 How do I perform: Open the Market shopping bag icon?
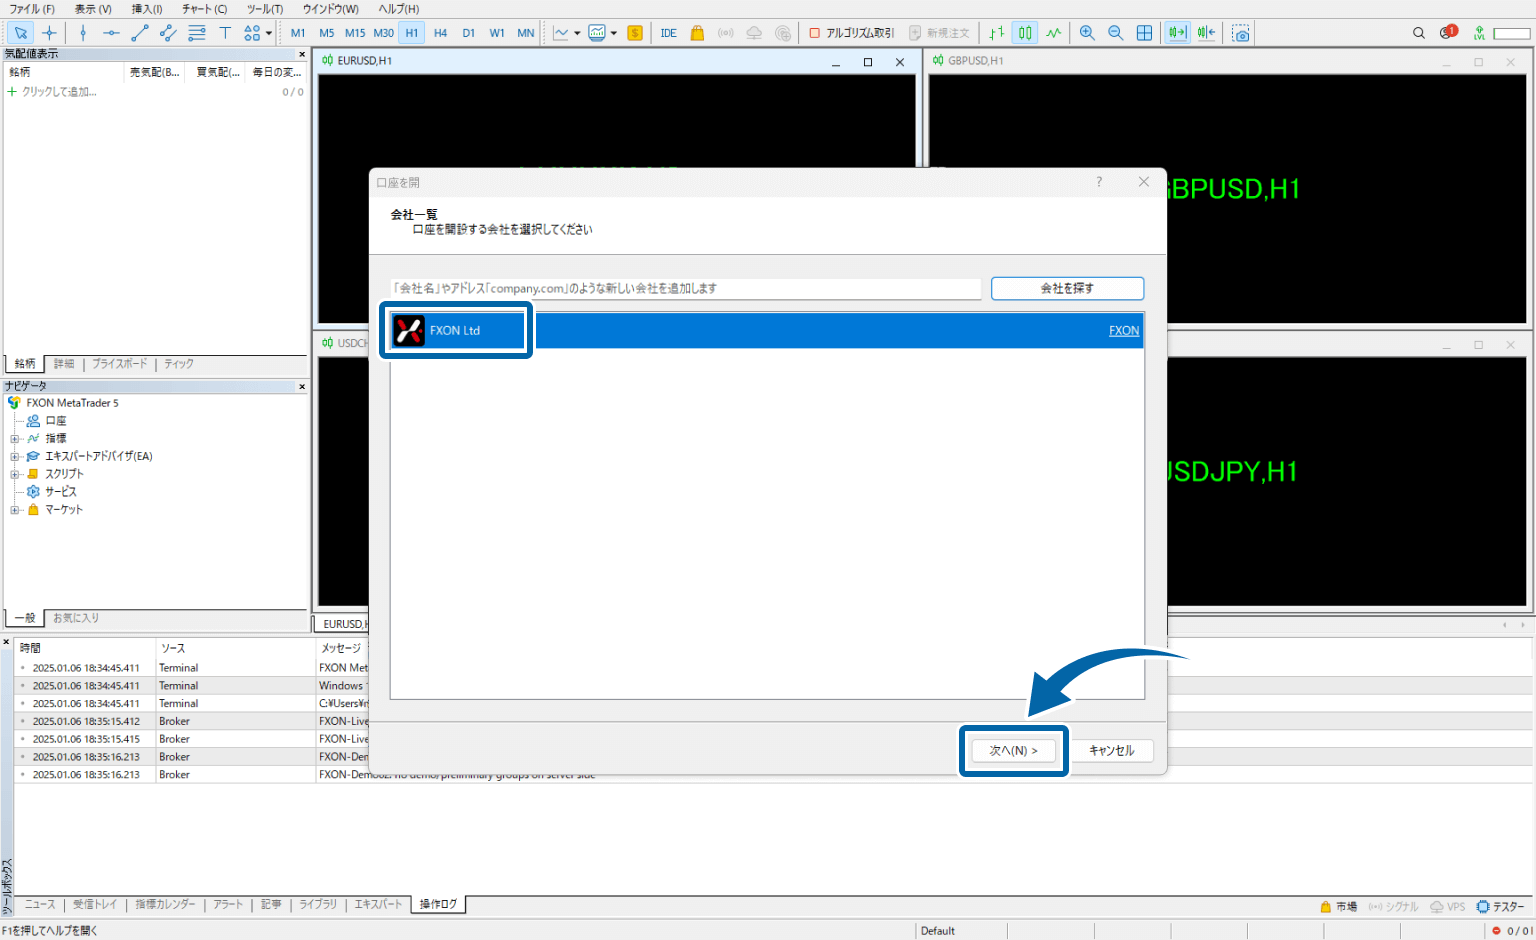[697, 33]
